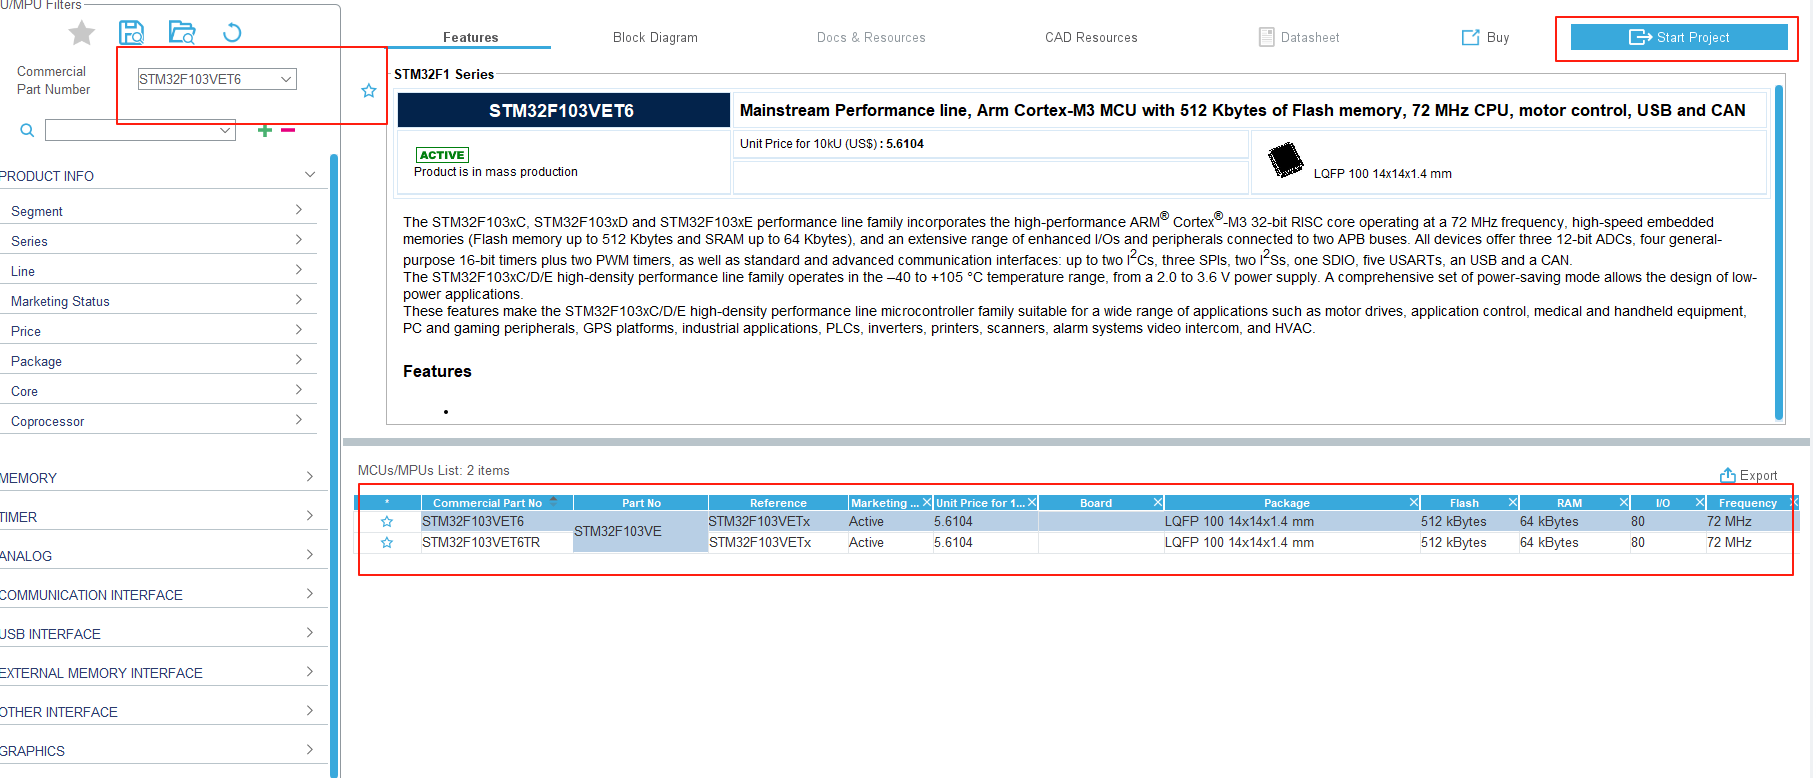This screenshot has width=1816, height=778.
Task: Close the Flash column
Action: tap(1513, 503)
